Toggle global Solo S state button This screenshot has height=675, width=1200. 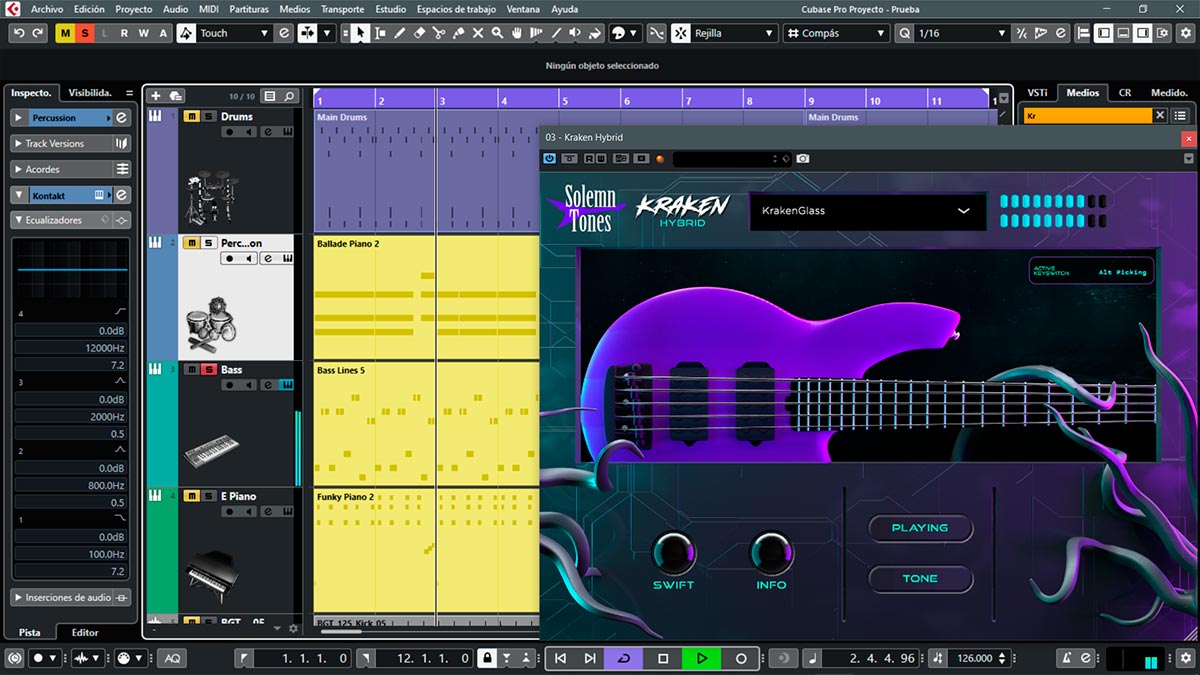85,33
